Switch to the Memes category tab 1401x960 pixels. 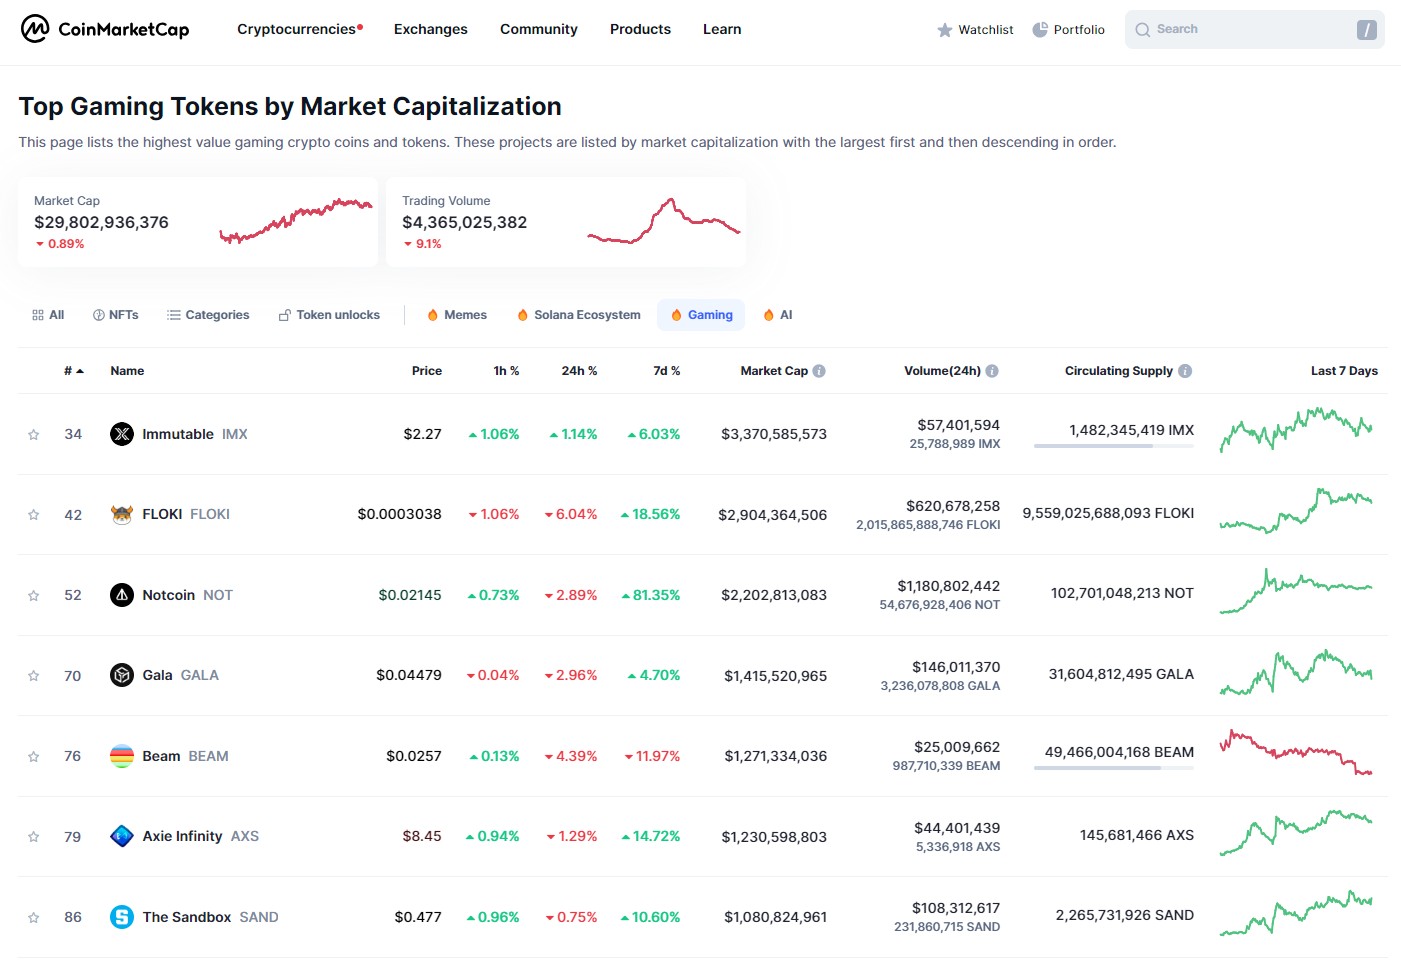point(457,315)
